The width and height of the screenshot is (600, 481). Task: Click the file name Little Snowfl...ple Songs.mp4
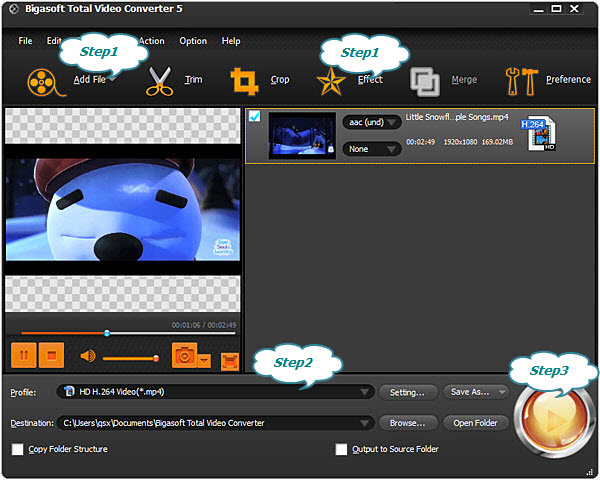457,117
